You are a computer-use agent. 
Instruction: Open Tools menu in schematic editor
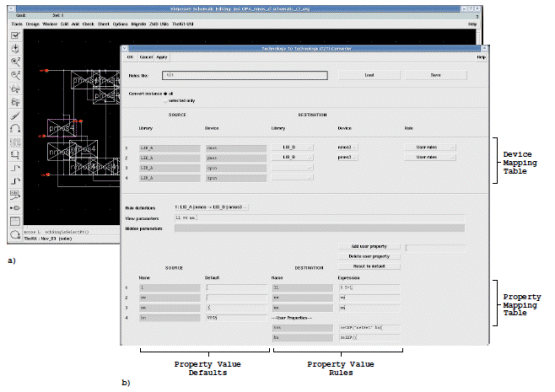tap(17, 24)
